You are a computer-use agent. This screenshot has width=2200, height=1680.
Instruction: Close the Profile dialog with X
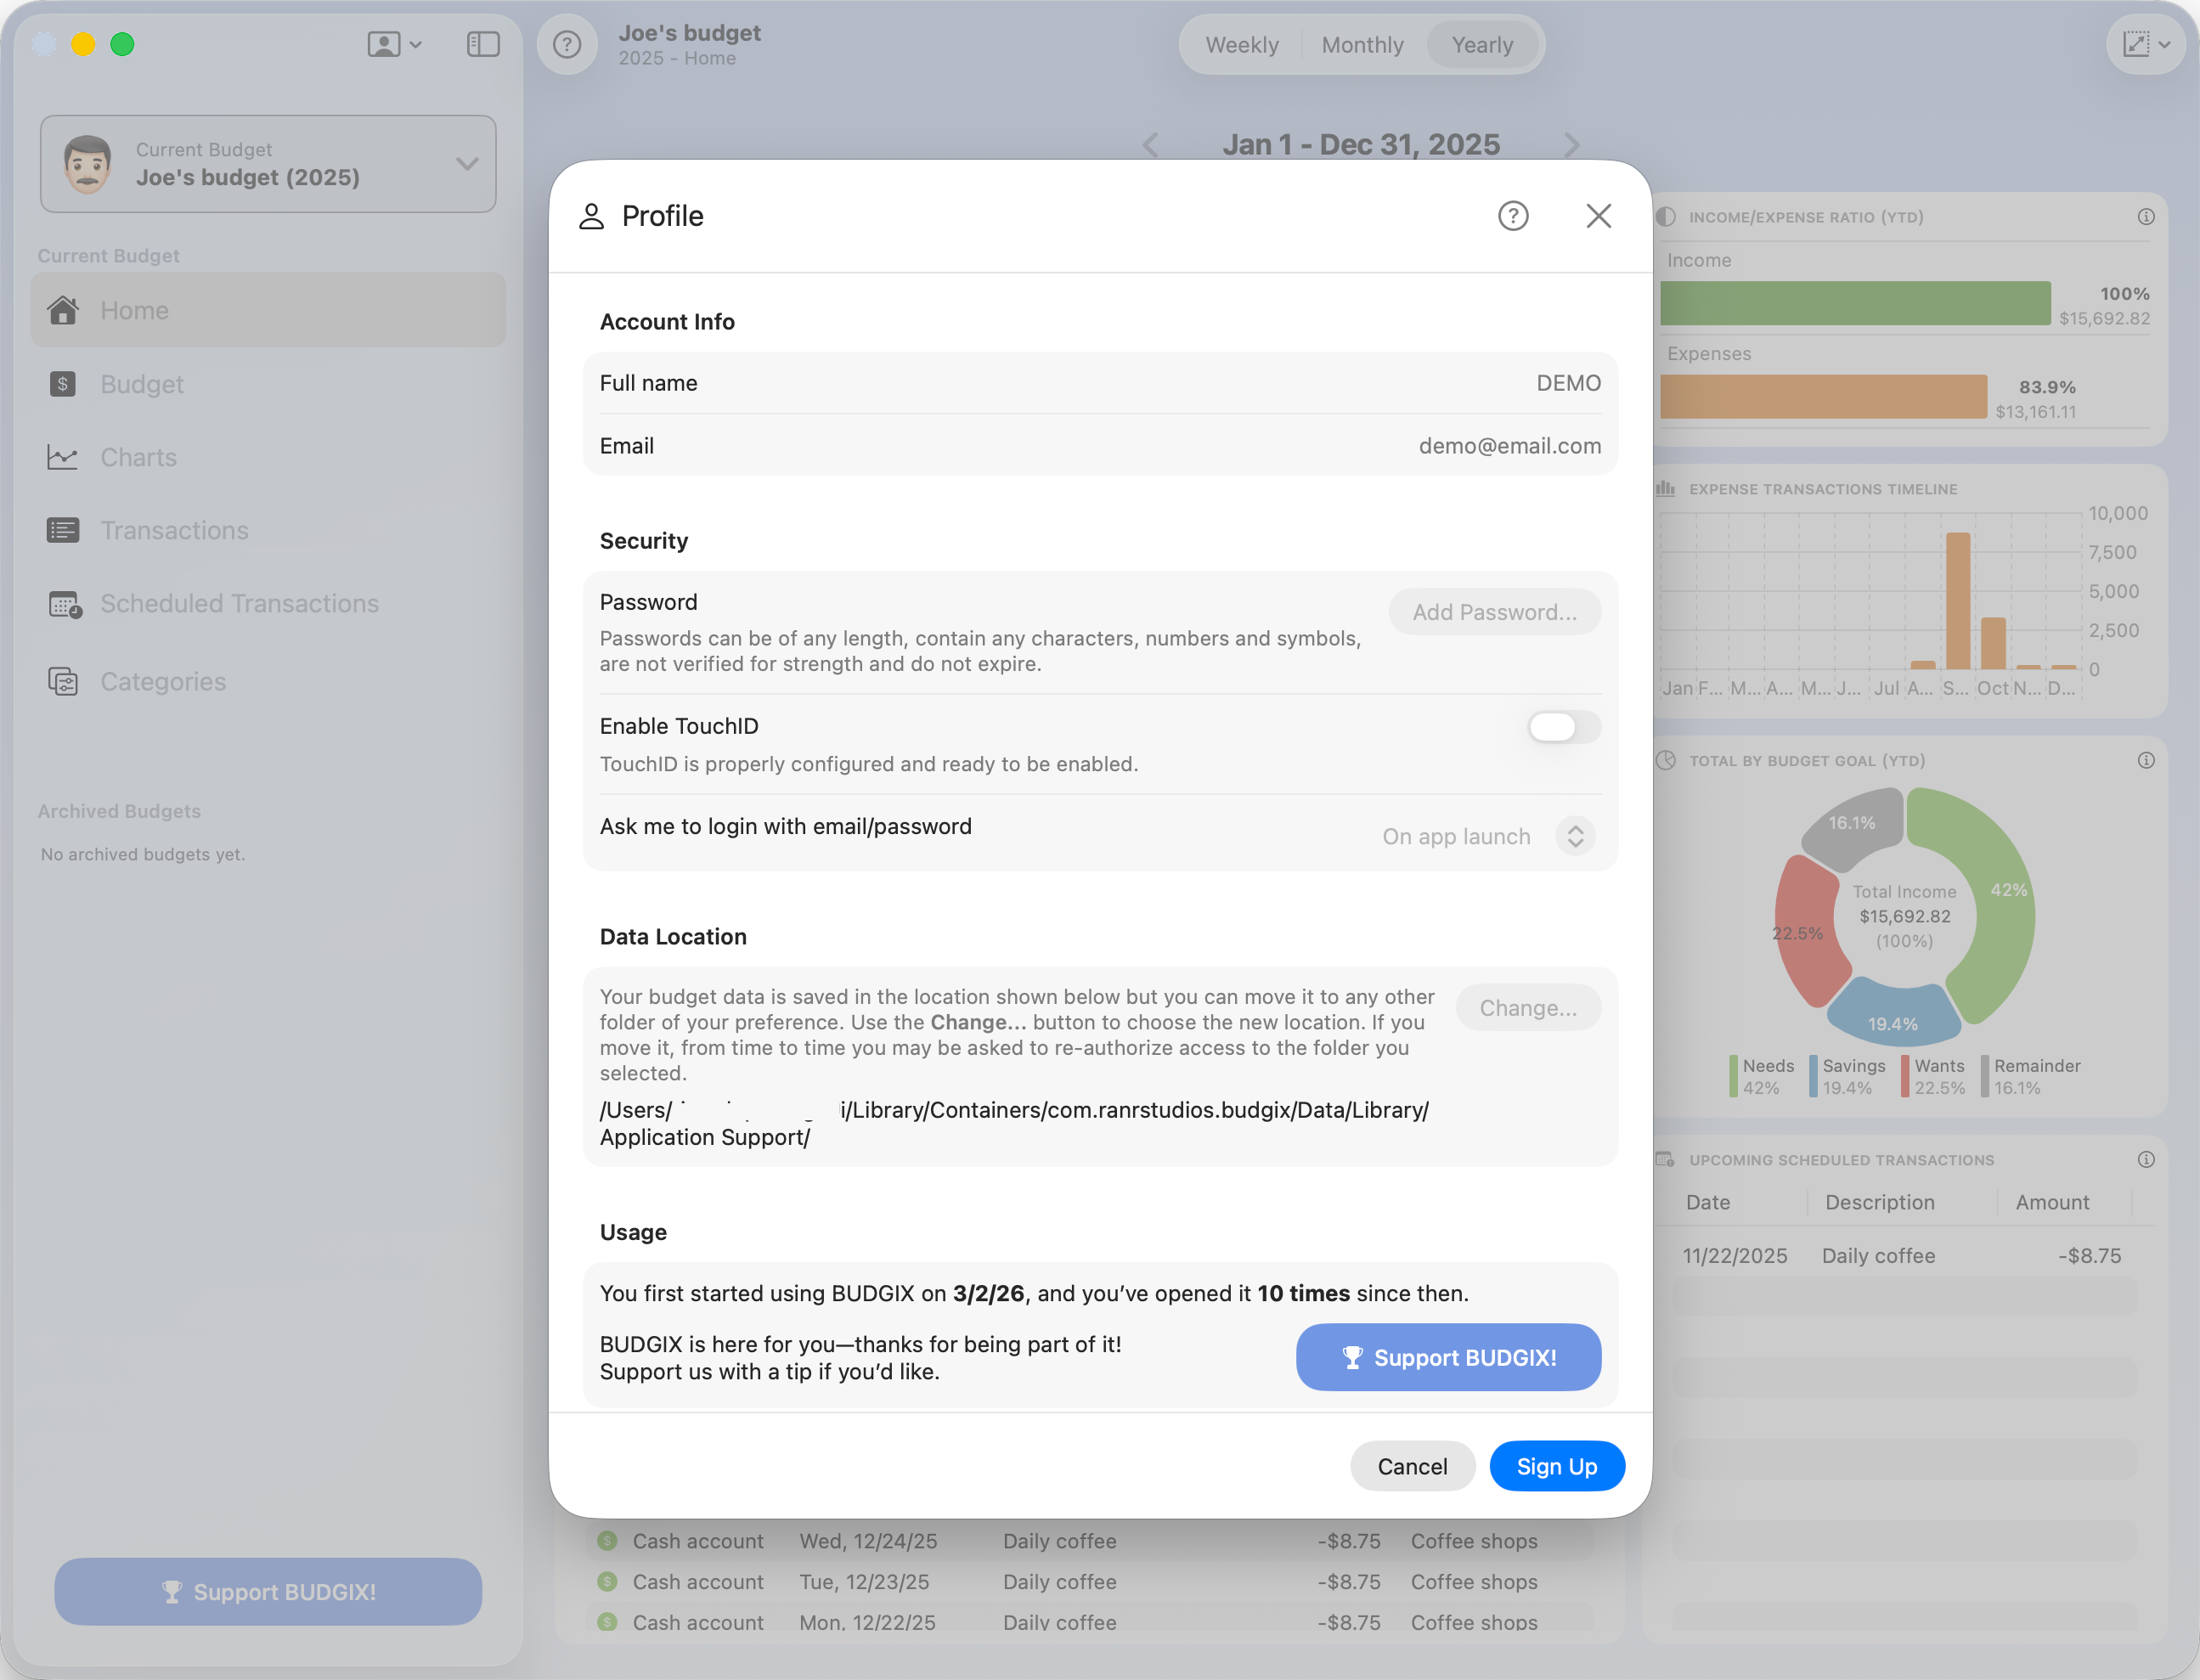point(1598,216)
